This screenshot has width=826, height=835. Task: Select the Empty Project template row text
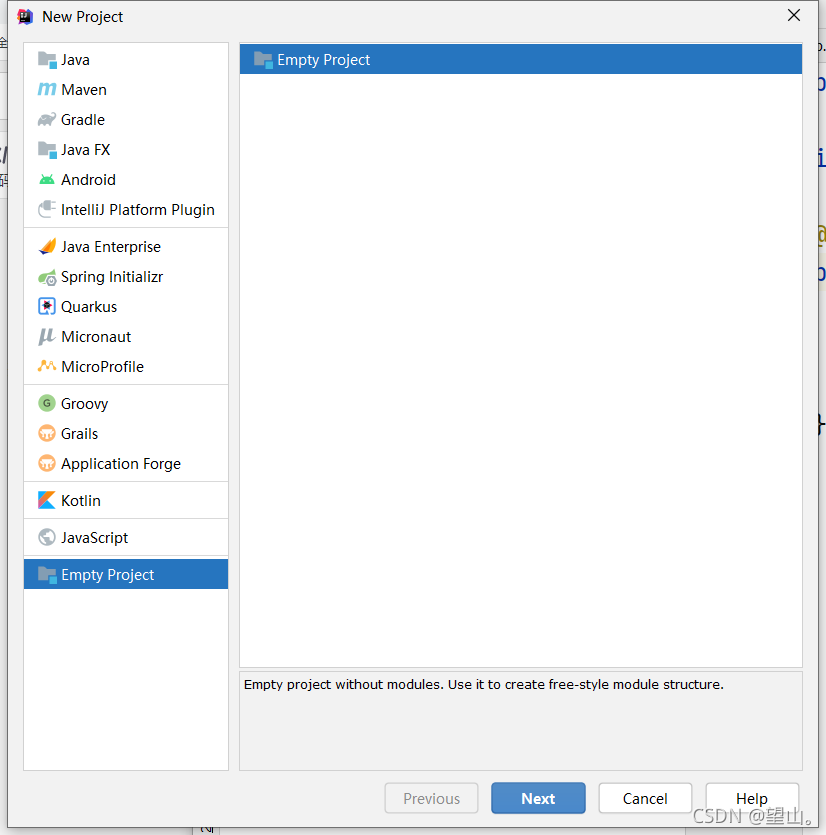[323, 60]
